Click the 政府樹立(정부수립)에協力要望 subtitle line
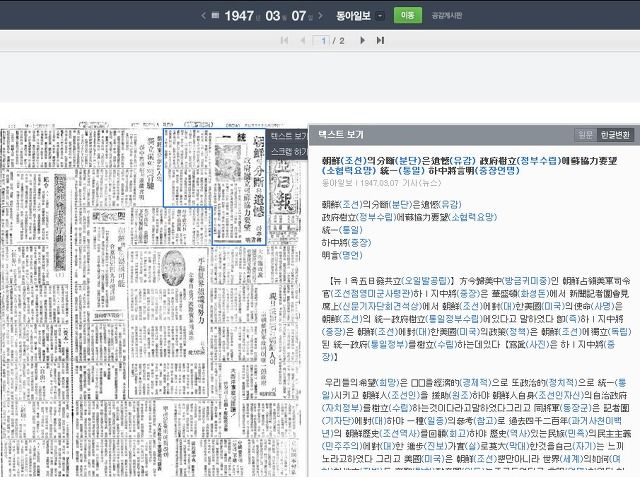The image size is (640, 477). [x=409, y=217]
